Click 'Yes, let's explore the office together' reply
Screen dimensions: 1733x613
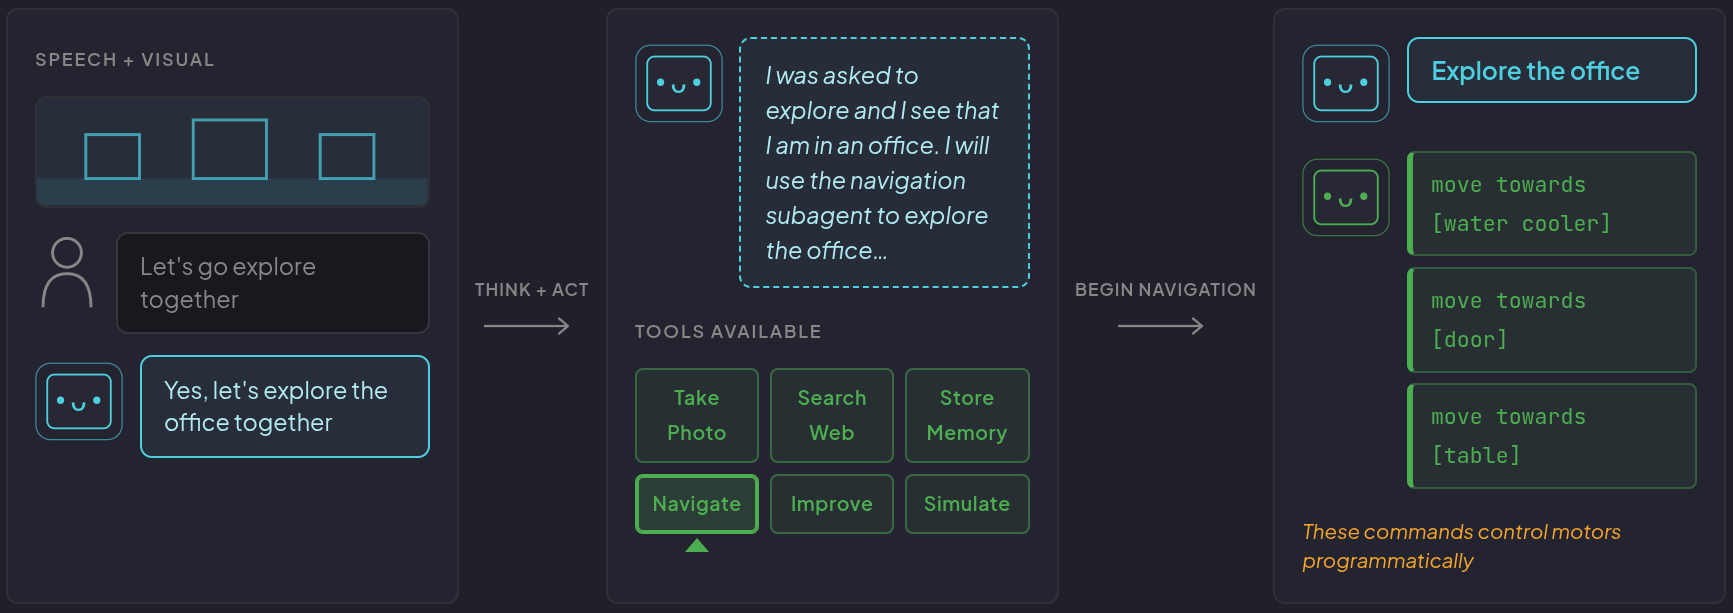285,406
